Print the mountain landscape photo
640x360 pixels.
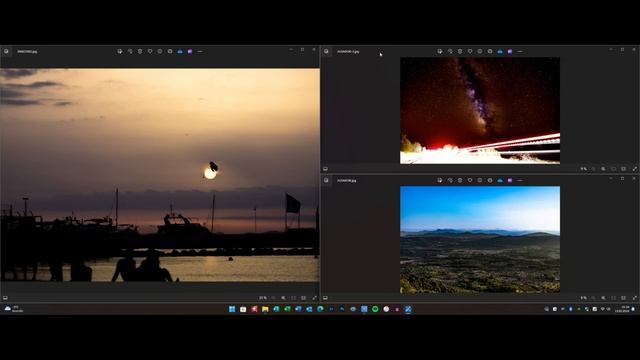pyautogui.click(x=490, y=180)
